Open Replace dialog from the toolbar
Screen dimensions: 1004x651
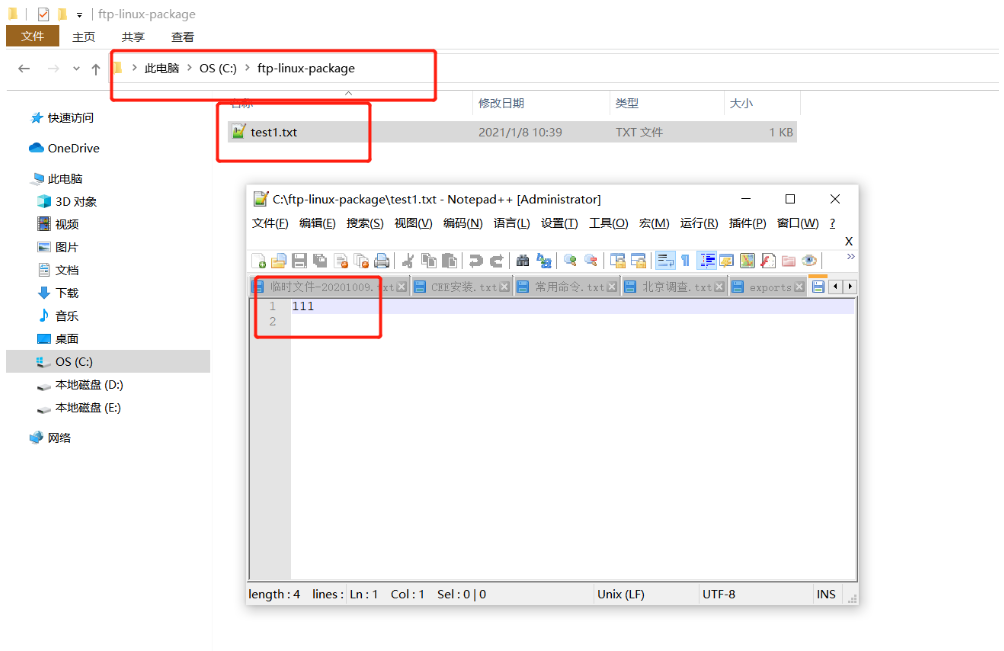pyautogui.click(x=544, y=261)
